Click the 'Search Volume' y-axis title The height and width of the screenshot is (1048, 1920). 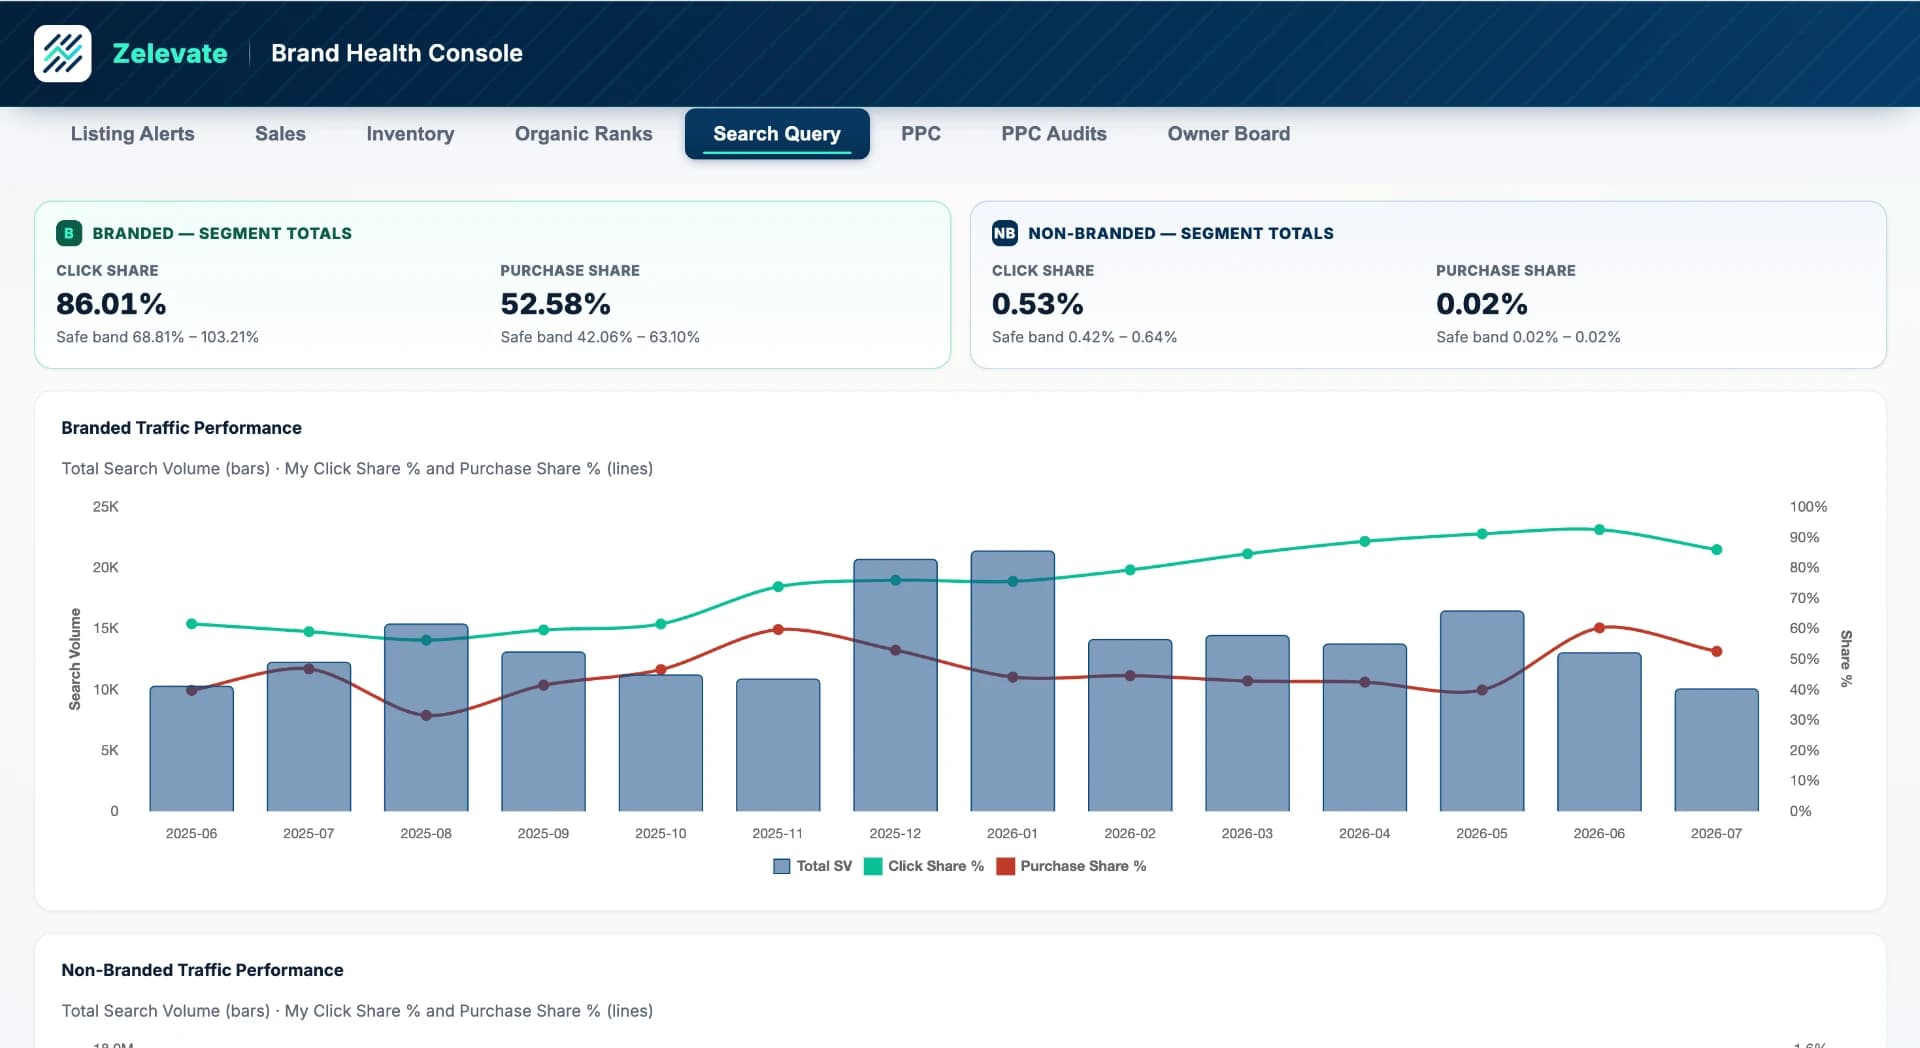(x=75, y=659)
